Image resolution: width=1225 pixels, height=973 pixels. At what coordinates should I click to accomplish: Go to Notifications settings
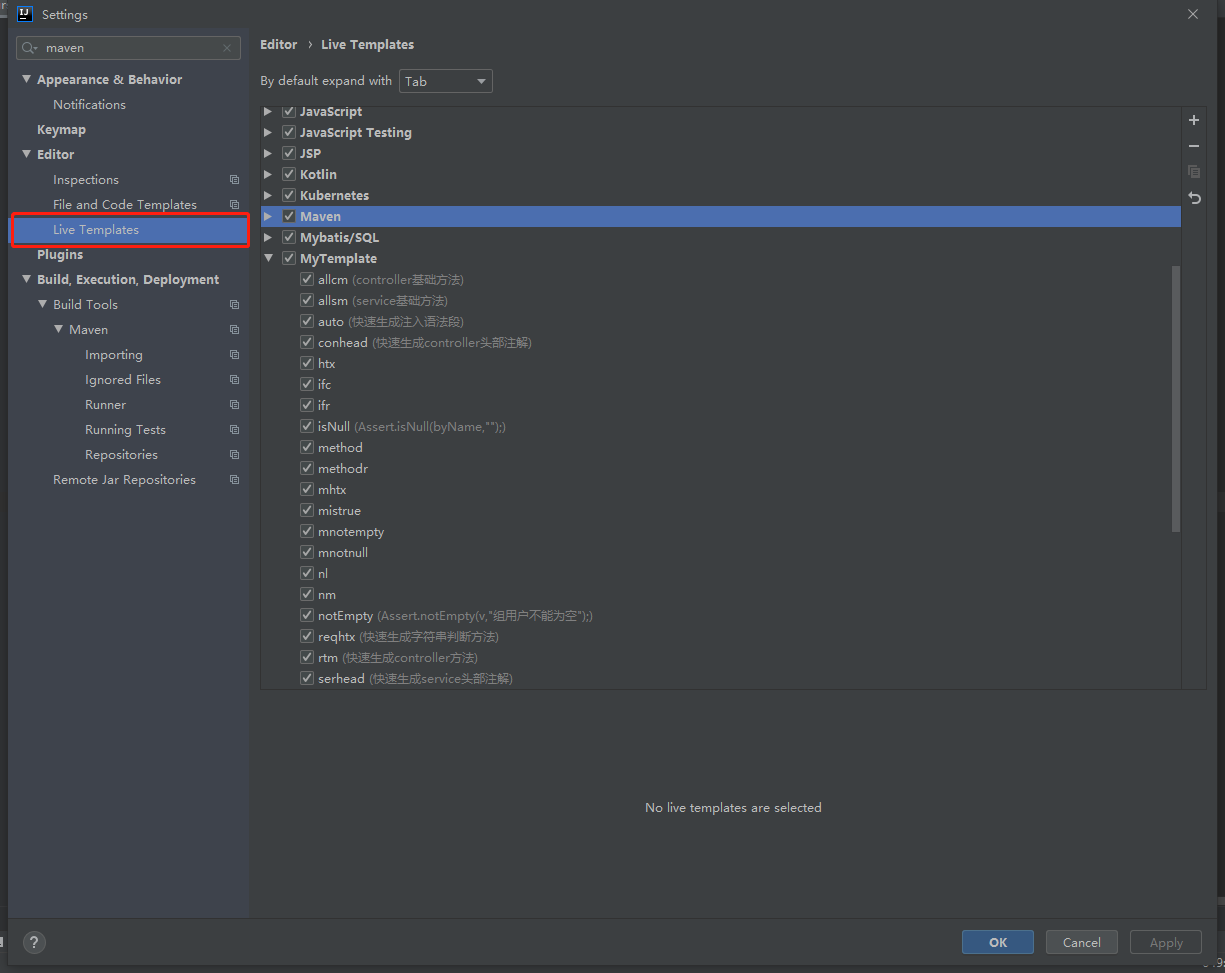pos(89,105)
